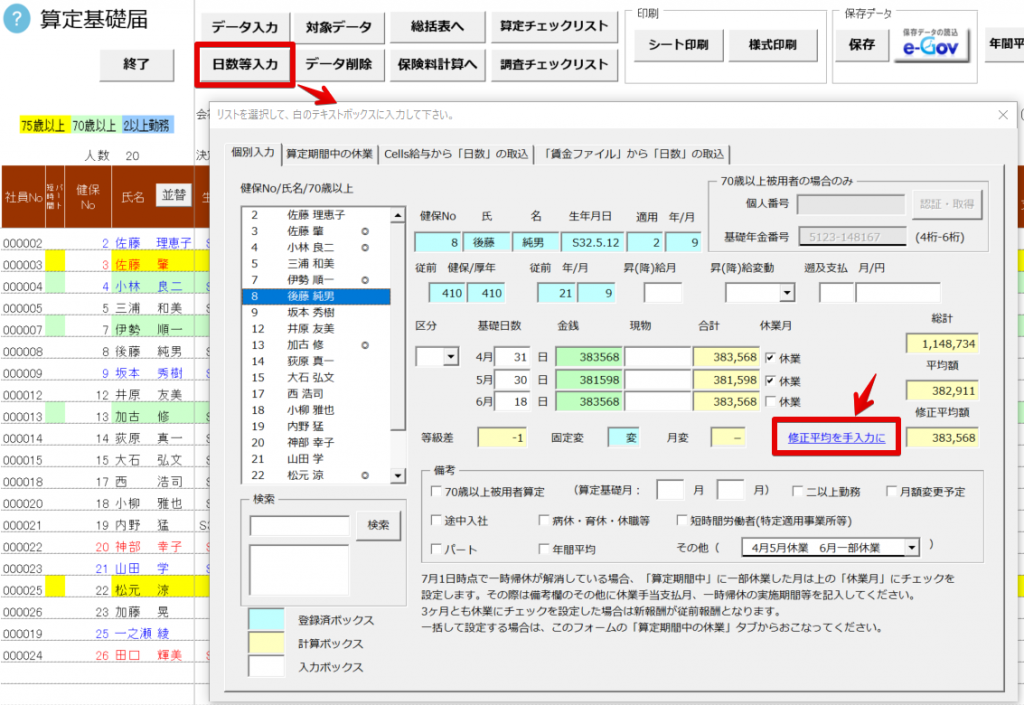Open the blue question mark help icon
The width and height of the screenshot is (1024, 705).
pos(17,20)
